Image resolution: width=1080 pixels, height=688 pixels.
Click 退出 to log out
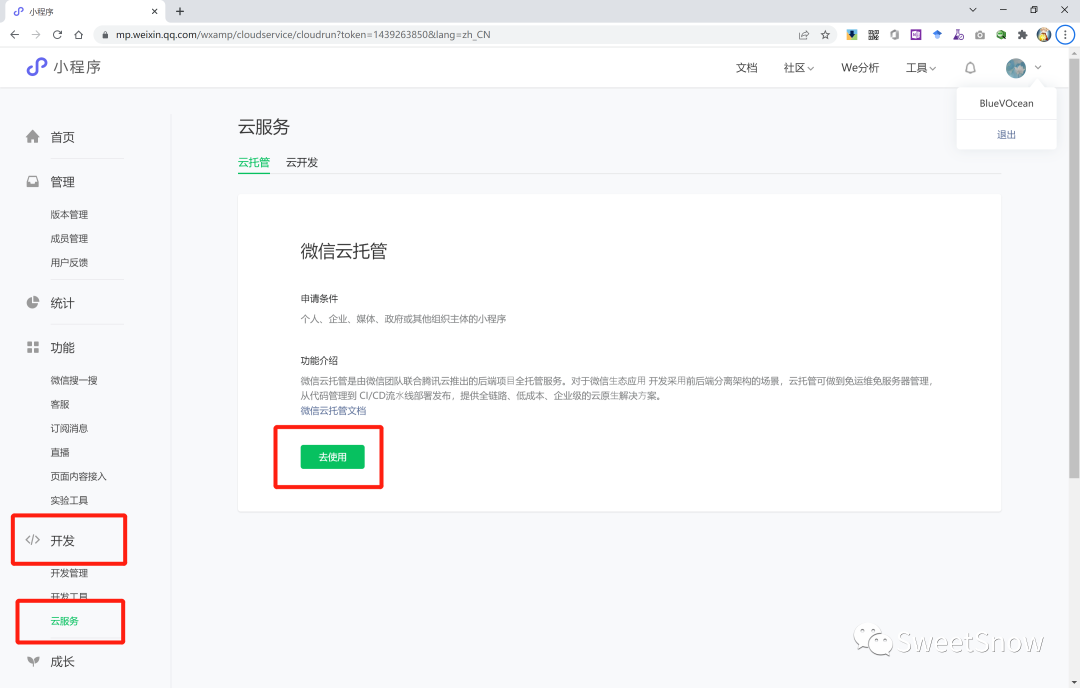(x=1006, y=134)
